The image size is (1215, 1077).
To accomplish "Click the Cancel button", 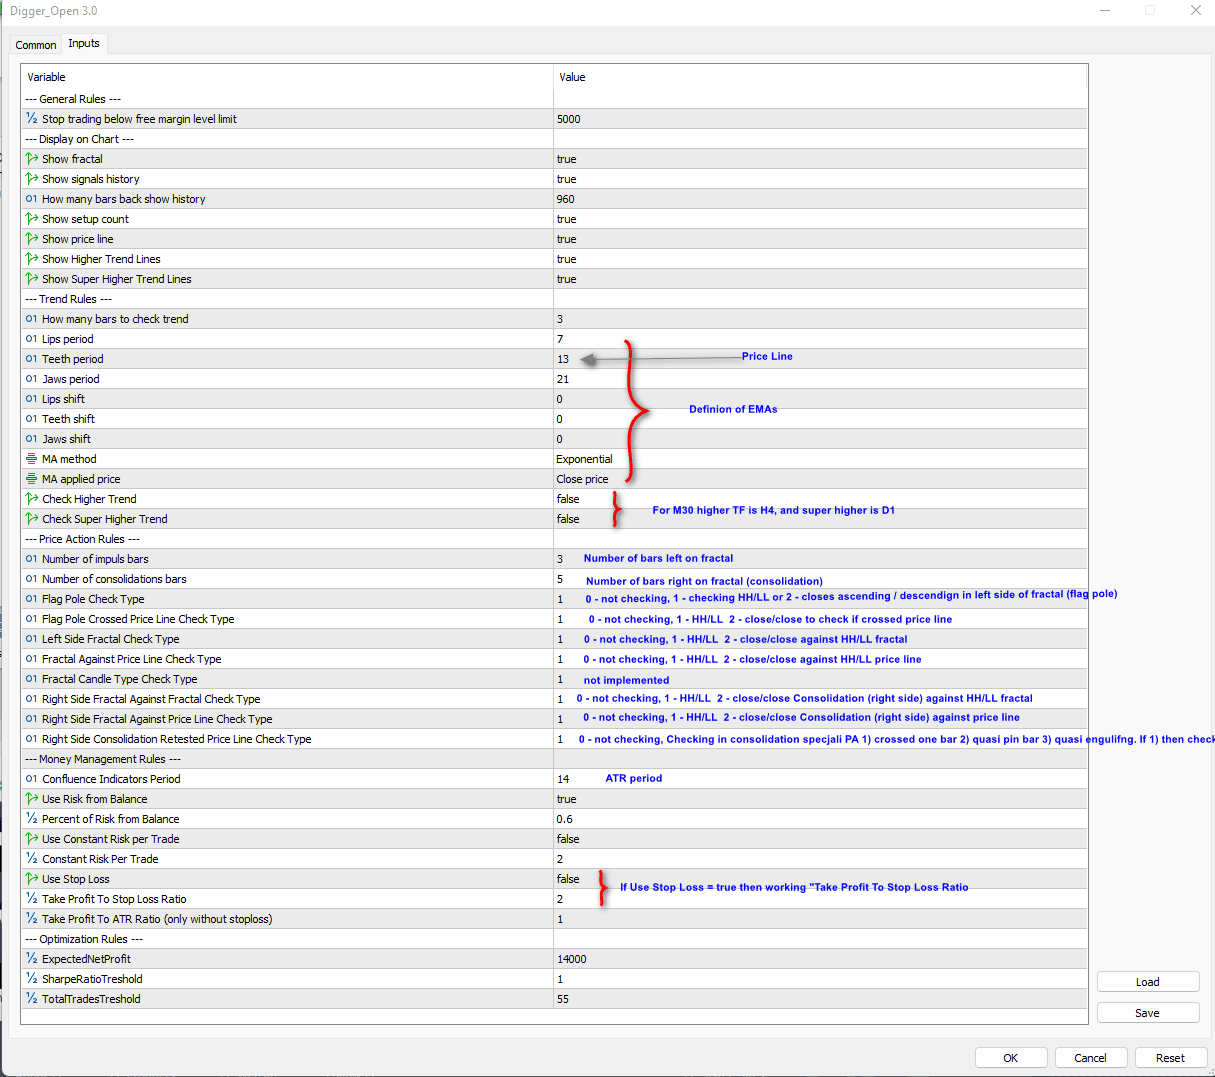I will tap(1091, 1058).
